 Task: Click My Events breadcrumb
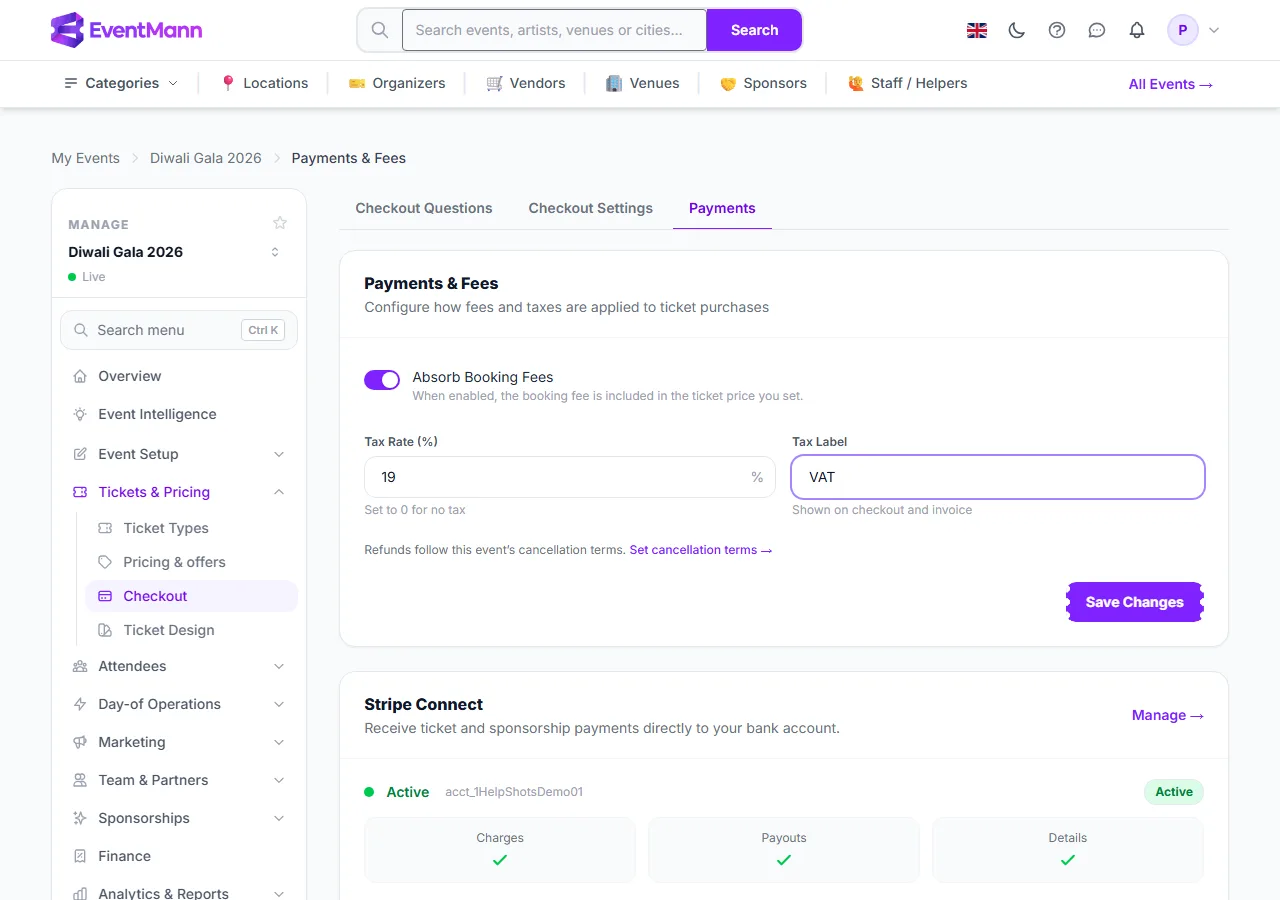coord(86,158)
